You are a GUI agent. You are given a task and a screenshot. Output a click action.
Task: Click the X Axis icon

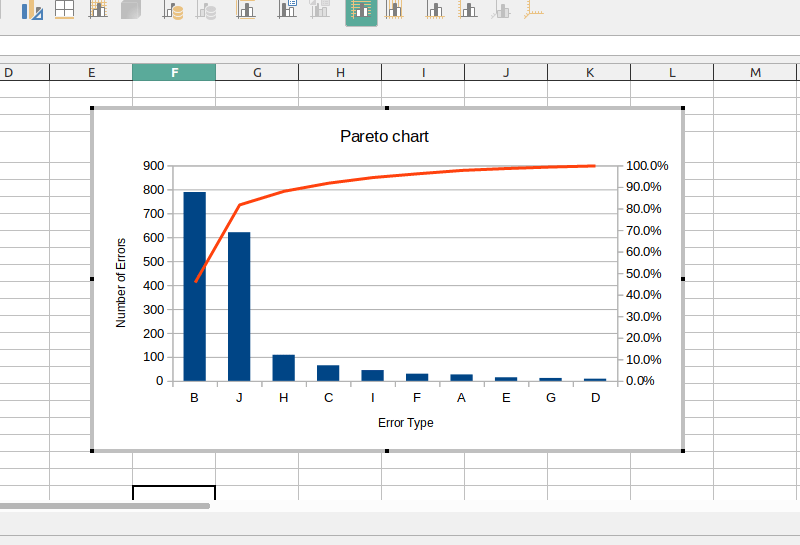[x=435, y=10]
